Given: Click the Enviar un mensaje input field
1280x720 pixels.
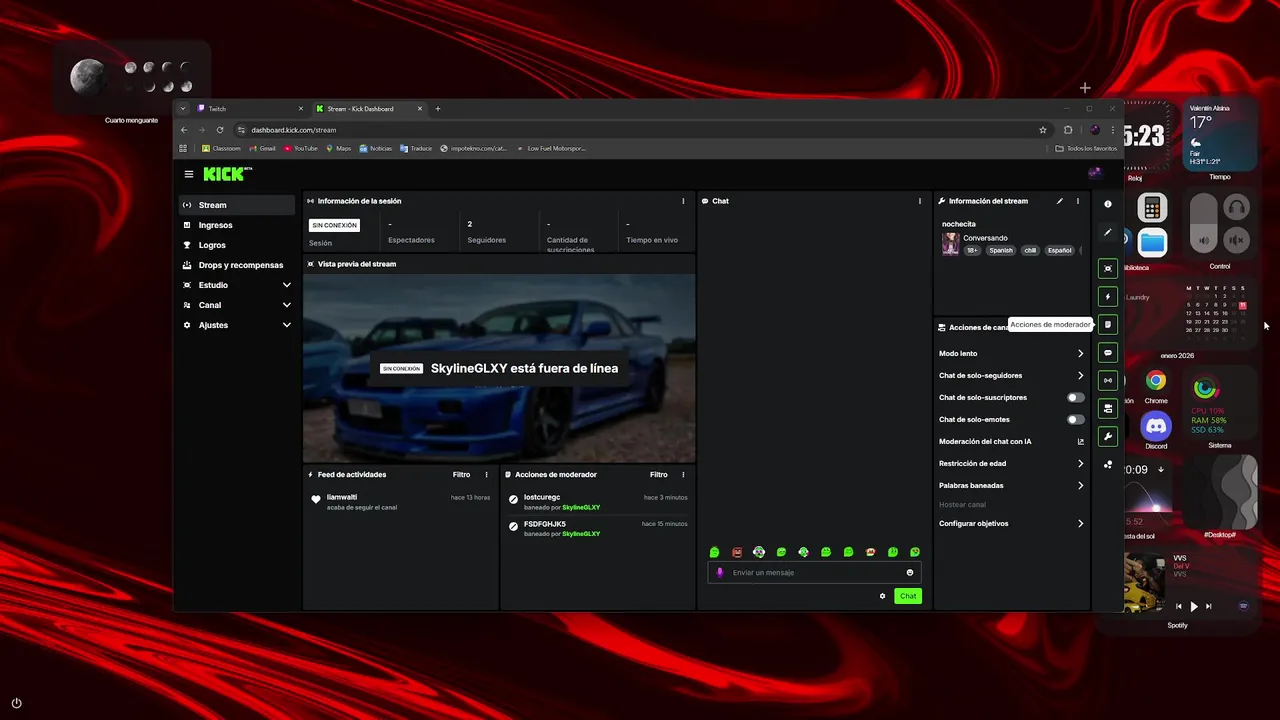Looking at the screenshot, I should 814,573.
